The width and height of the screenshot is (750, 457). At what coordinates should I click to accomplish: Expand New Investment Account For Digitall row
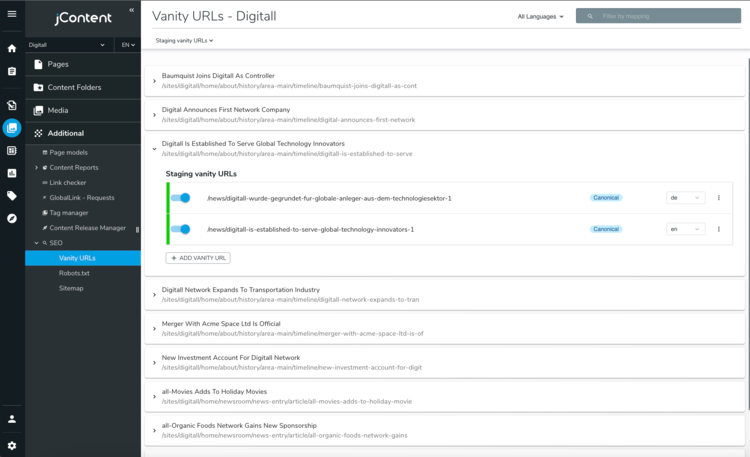154,363
